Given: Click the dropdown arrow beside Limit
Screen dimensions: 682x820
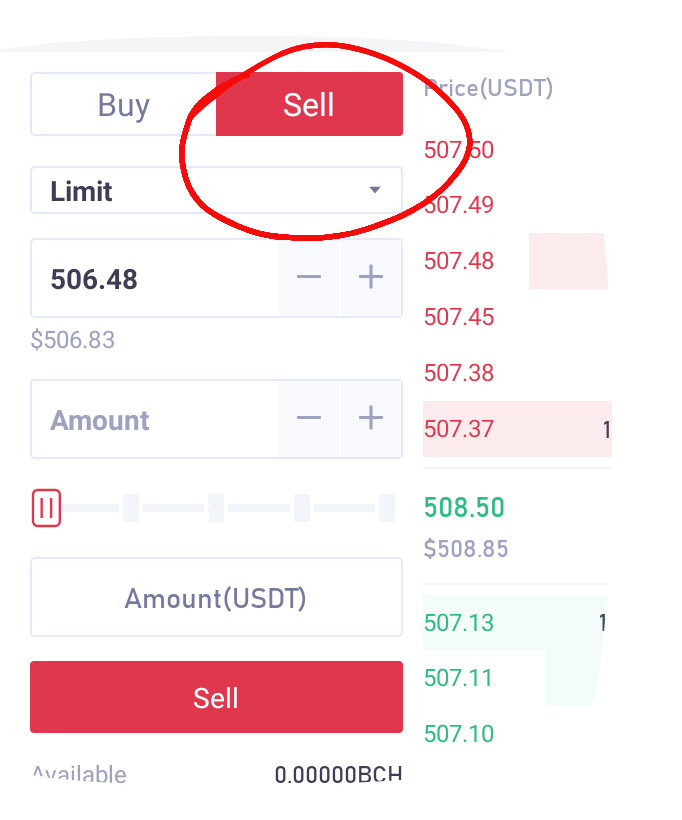Looking at the screenshot, I should click(x=374, y=190).
